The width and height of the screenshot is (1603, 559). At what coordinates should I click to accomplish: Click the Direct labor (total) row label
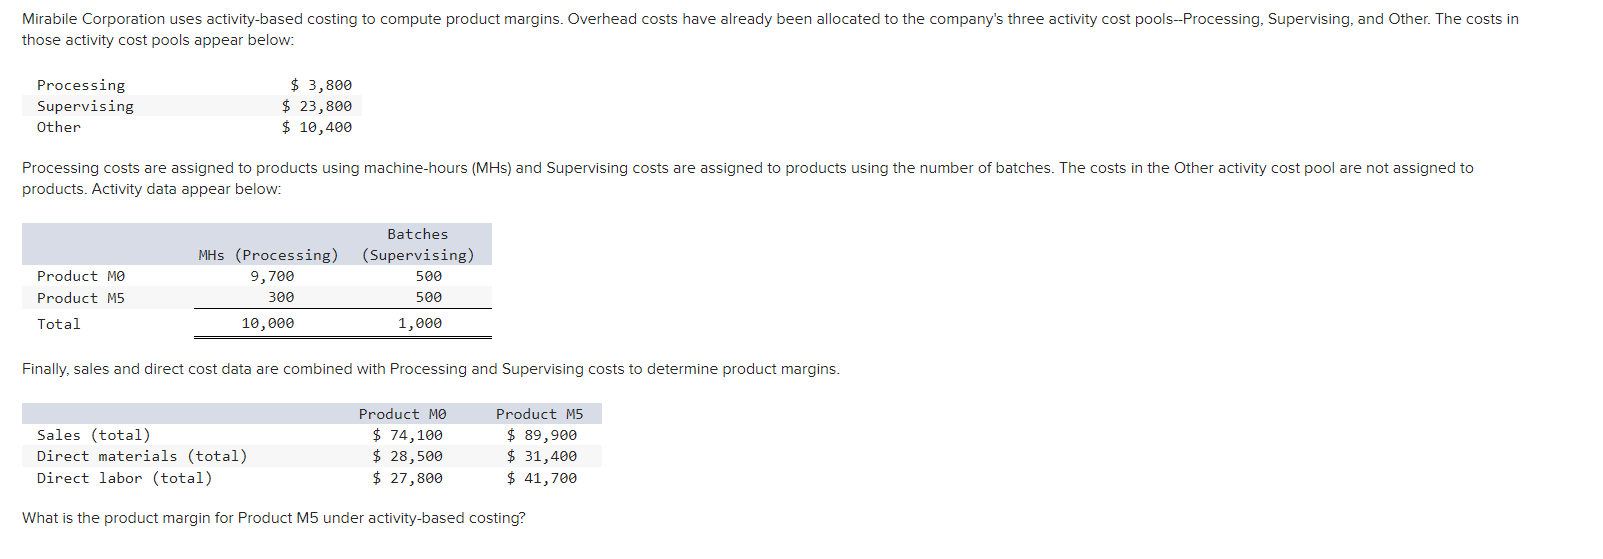pos(125,478)
